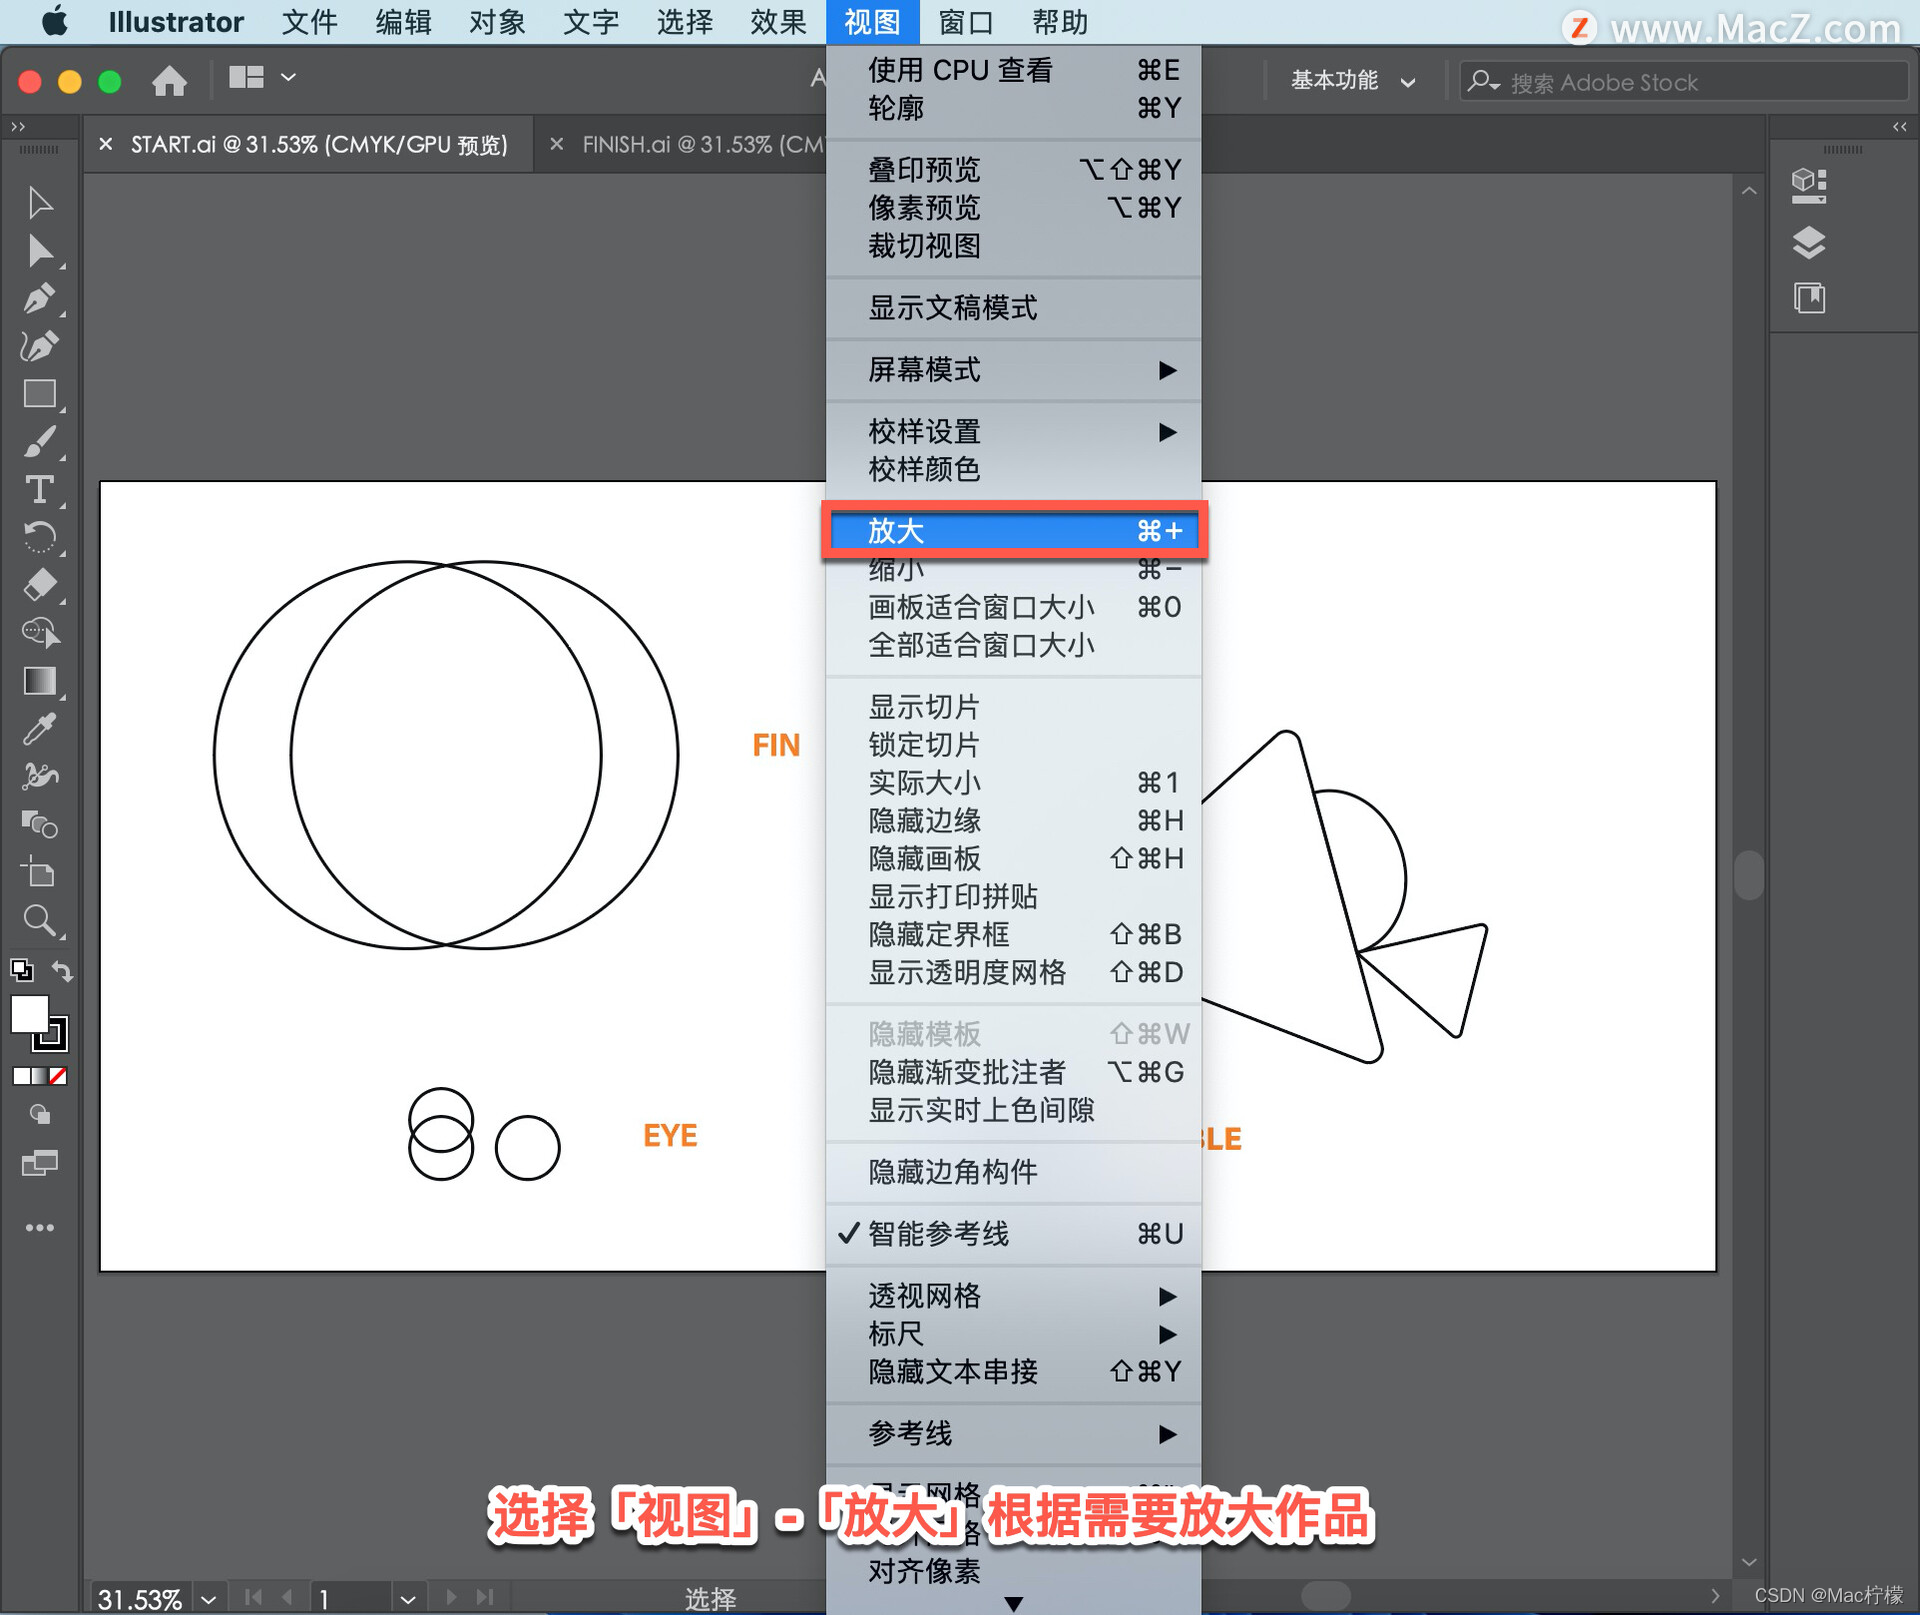Swap fill and stroke colors
The height and width of the screenshot is (1615, 1920).
[x=63, y=971]
